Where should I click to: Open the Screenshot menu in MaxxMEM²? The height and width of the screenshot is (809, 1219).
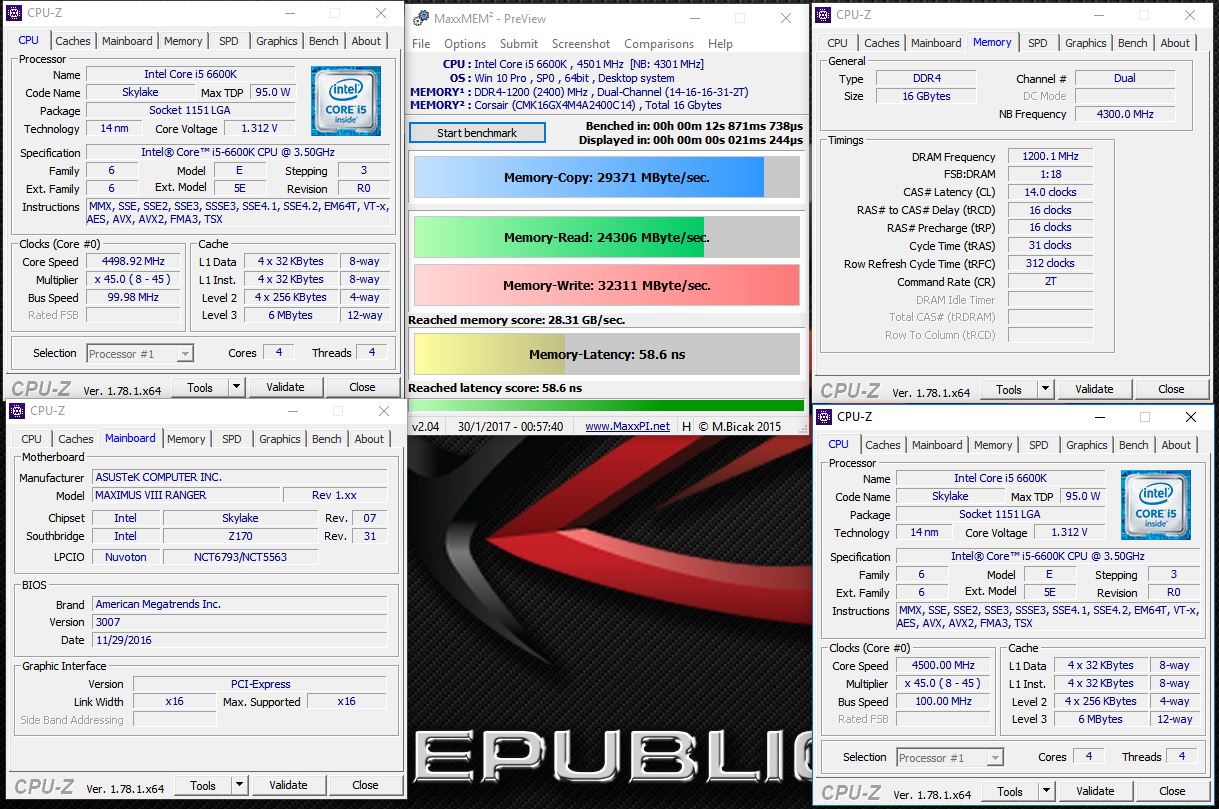click(x=581, y=43)
